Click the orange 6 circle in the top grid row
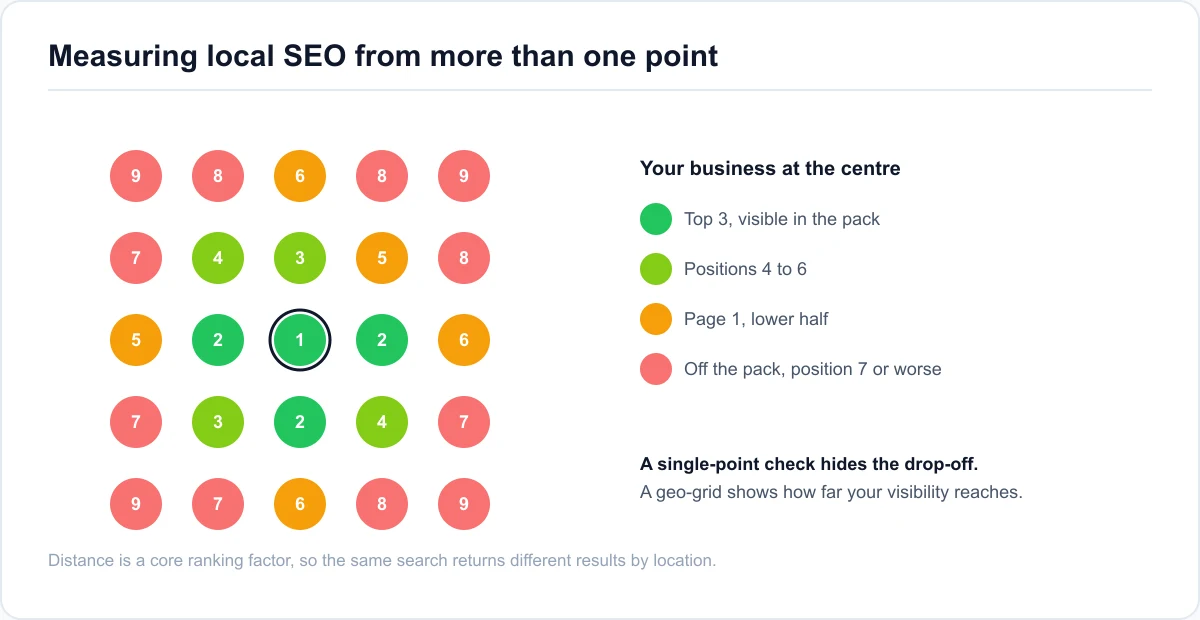The width and height of the screenshot is (1200, 620). pyautogui.click(x=300, y=176)
